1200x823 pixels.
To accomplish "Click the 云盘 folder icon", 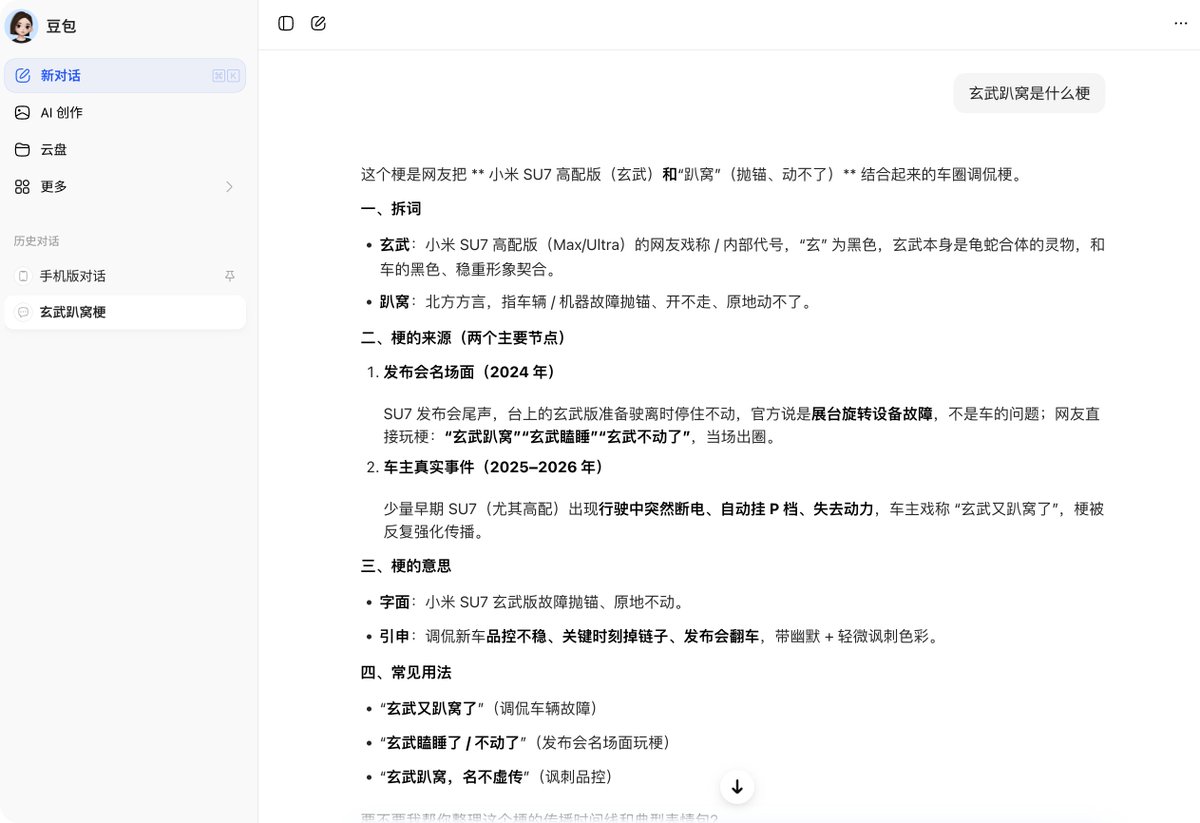I will [x=23, y=150].
